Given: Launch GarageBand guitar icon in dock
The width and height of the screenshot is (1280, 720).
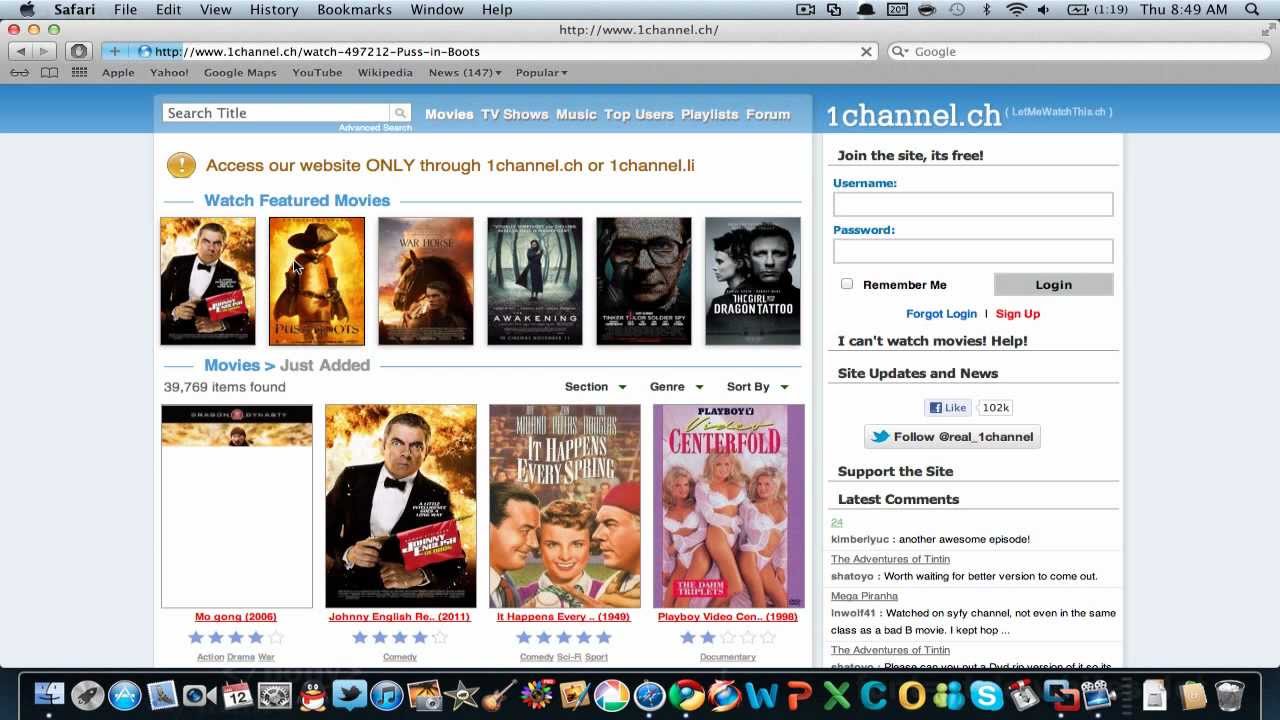Looking at the screenshot, I should coord(499,694).
